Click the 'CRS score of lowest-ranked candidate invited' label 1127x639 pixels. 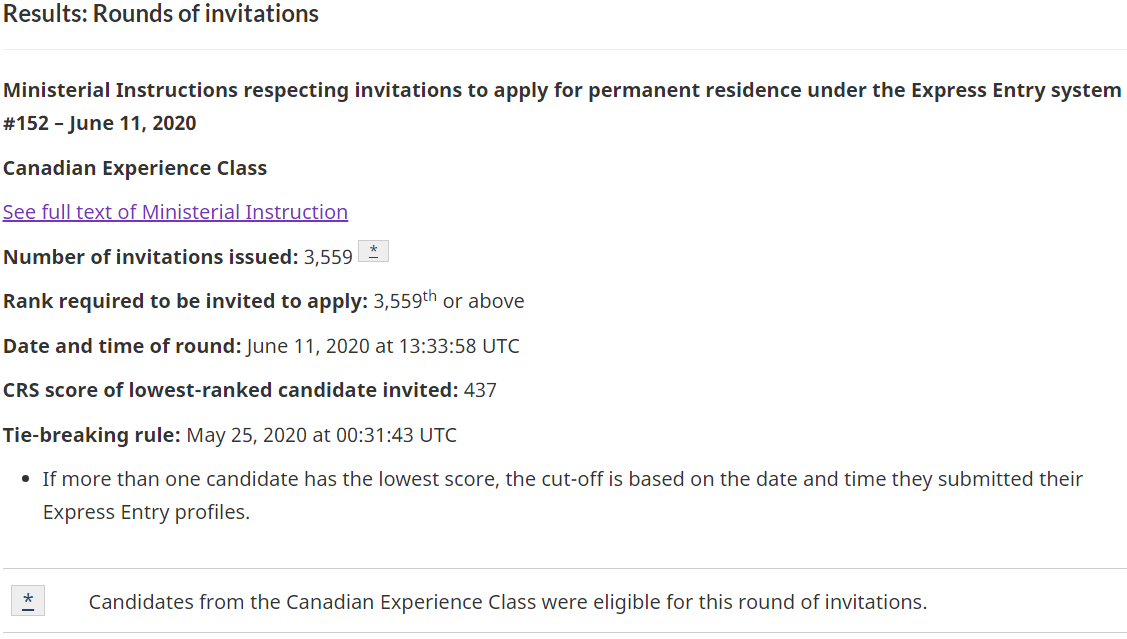click(x=230, y=390)
